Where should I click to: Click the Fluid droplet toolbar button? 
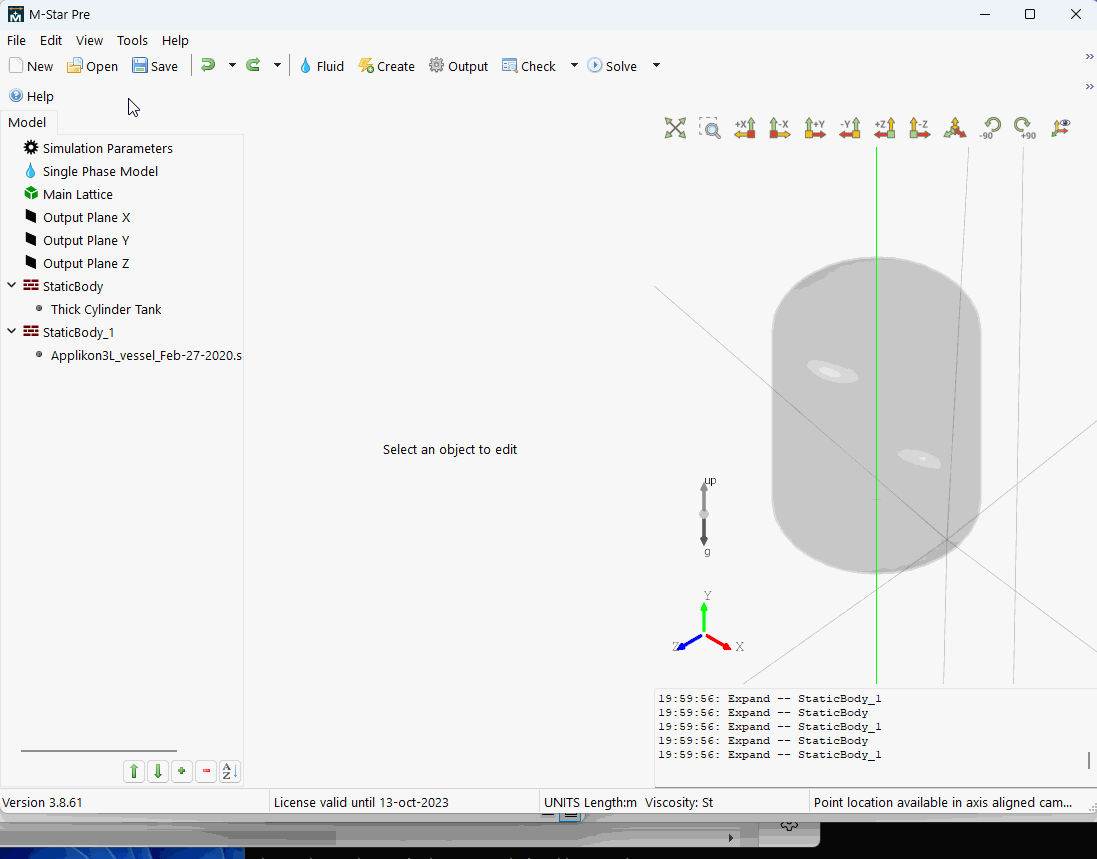point(322,66)
